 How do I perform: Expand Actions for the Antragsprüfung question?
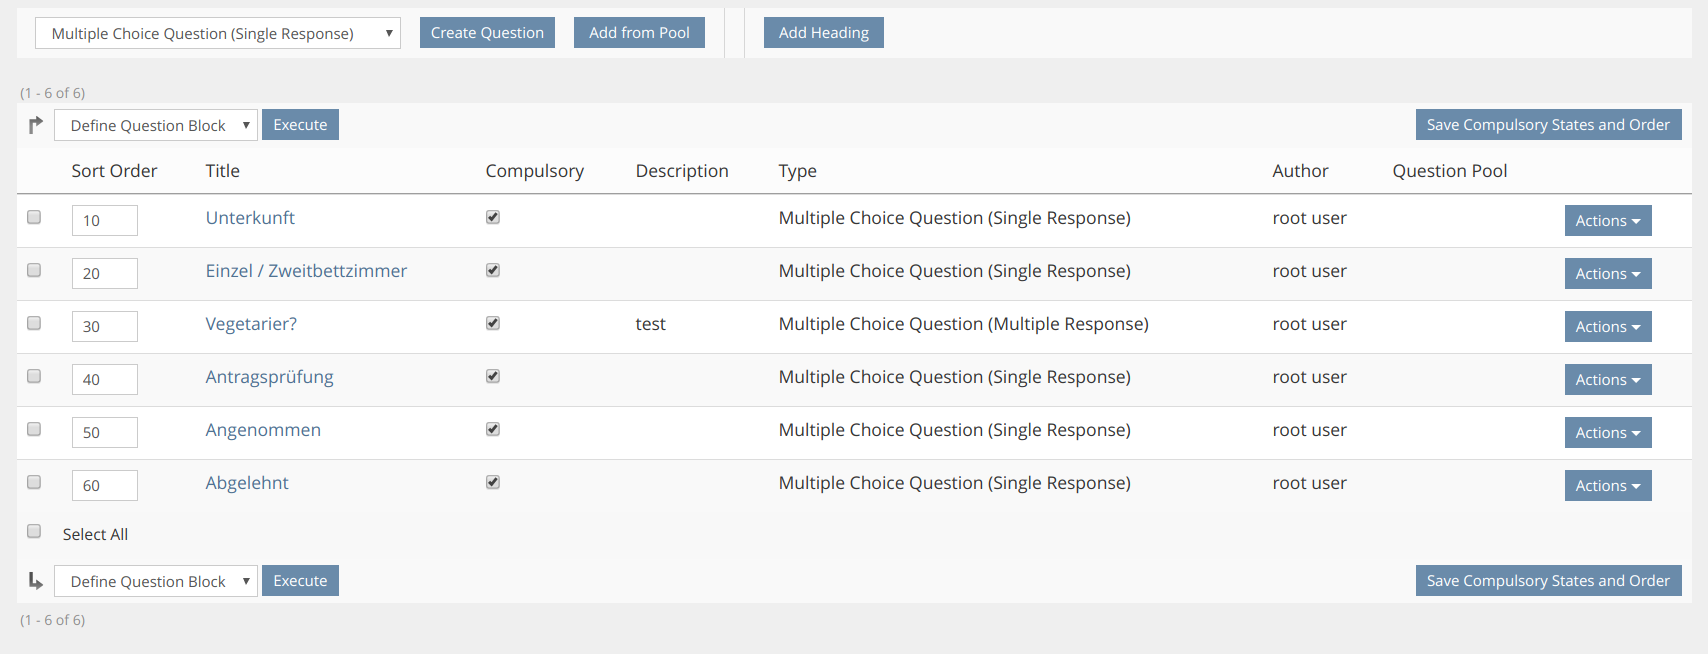[1607, 380]
